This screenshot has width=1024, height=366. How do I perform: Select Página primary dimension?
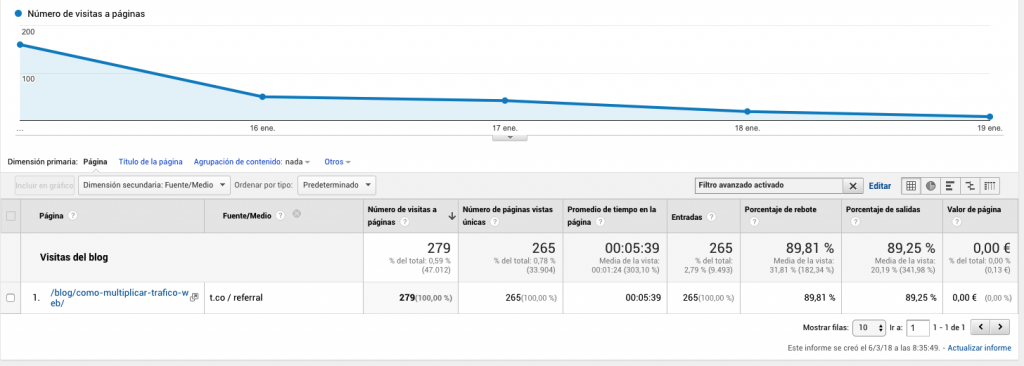95,161
